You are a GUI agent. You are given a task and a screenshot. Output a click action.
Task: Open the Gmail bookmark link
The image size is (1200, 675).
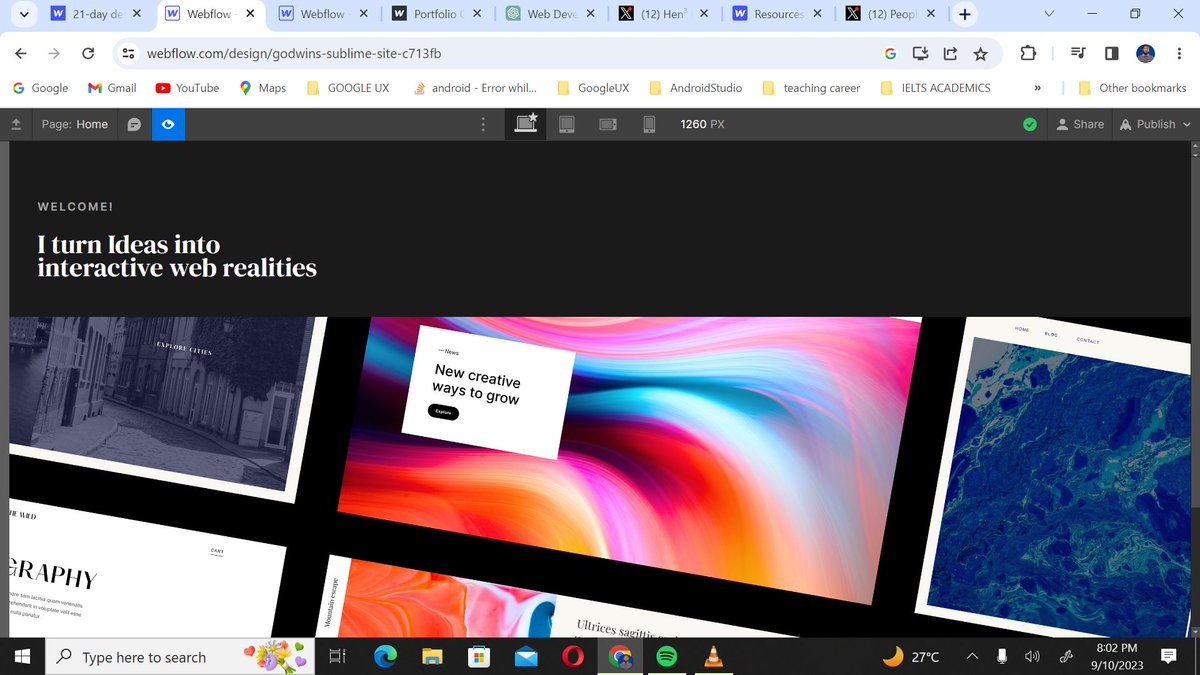(111, 88)
